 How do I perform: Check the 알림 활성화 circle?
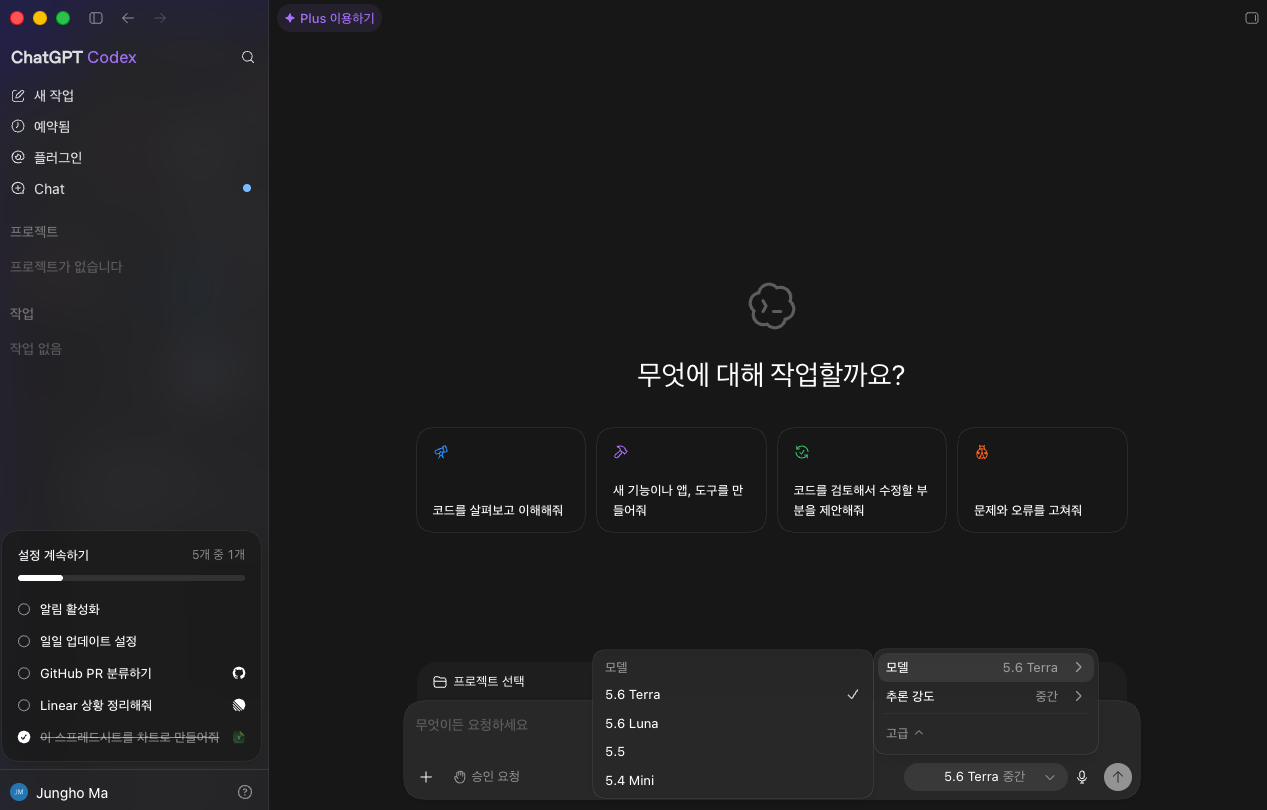pyautogui.click(x=24, y=609)
